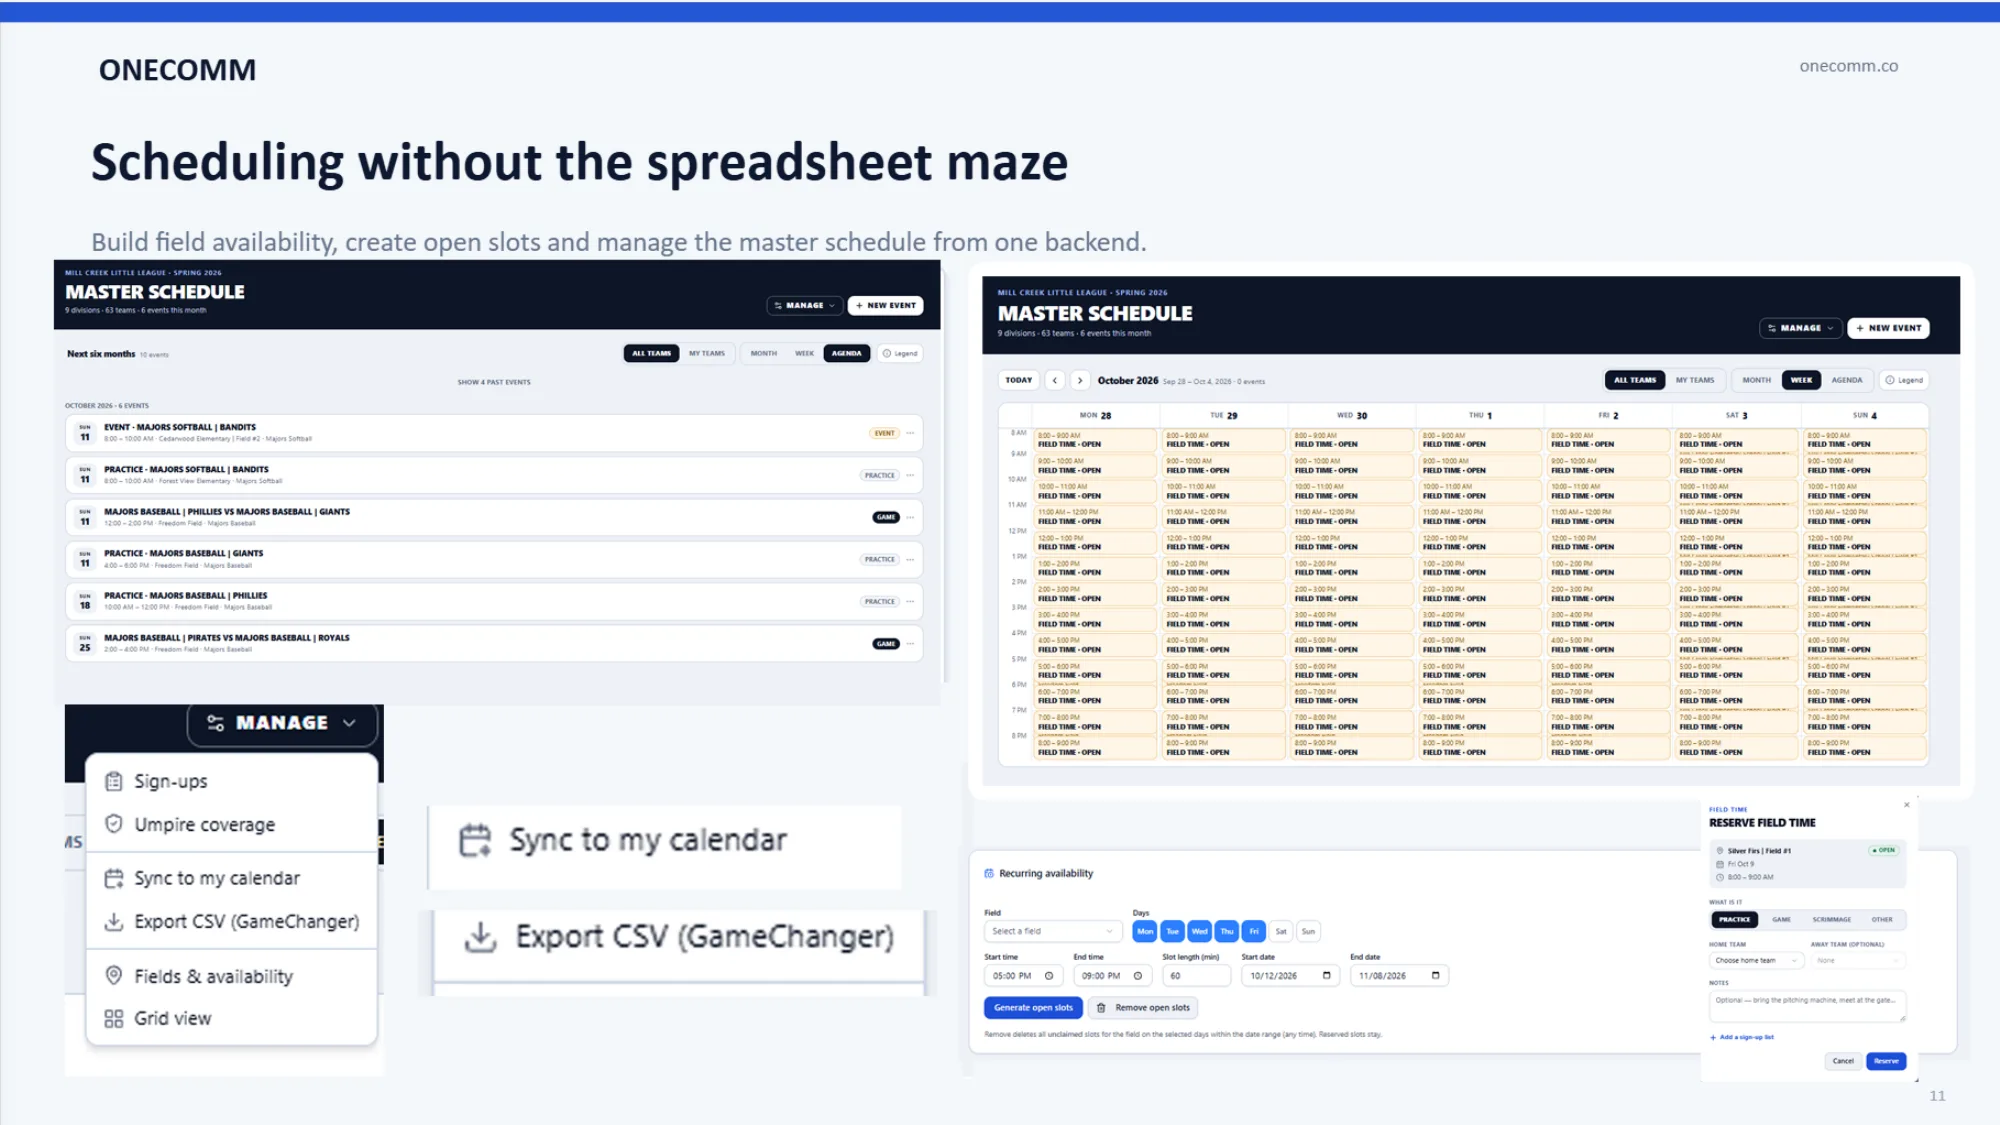The width and height of the screenshot is (2000, 1125).
Task: Click the Slot length (min) input
Action: (1196, 976)
